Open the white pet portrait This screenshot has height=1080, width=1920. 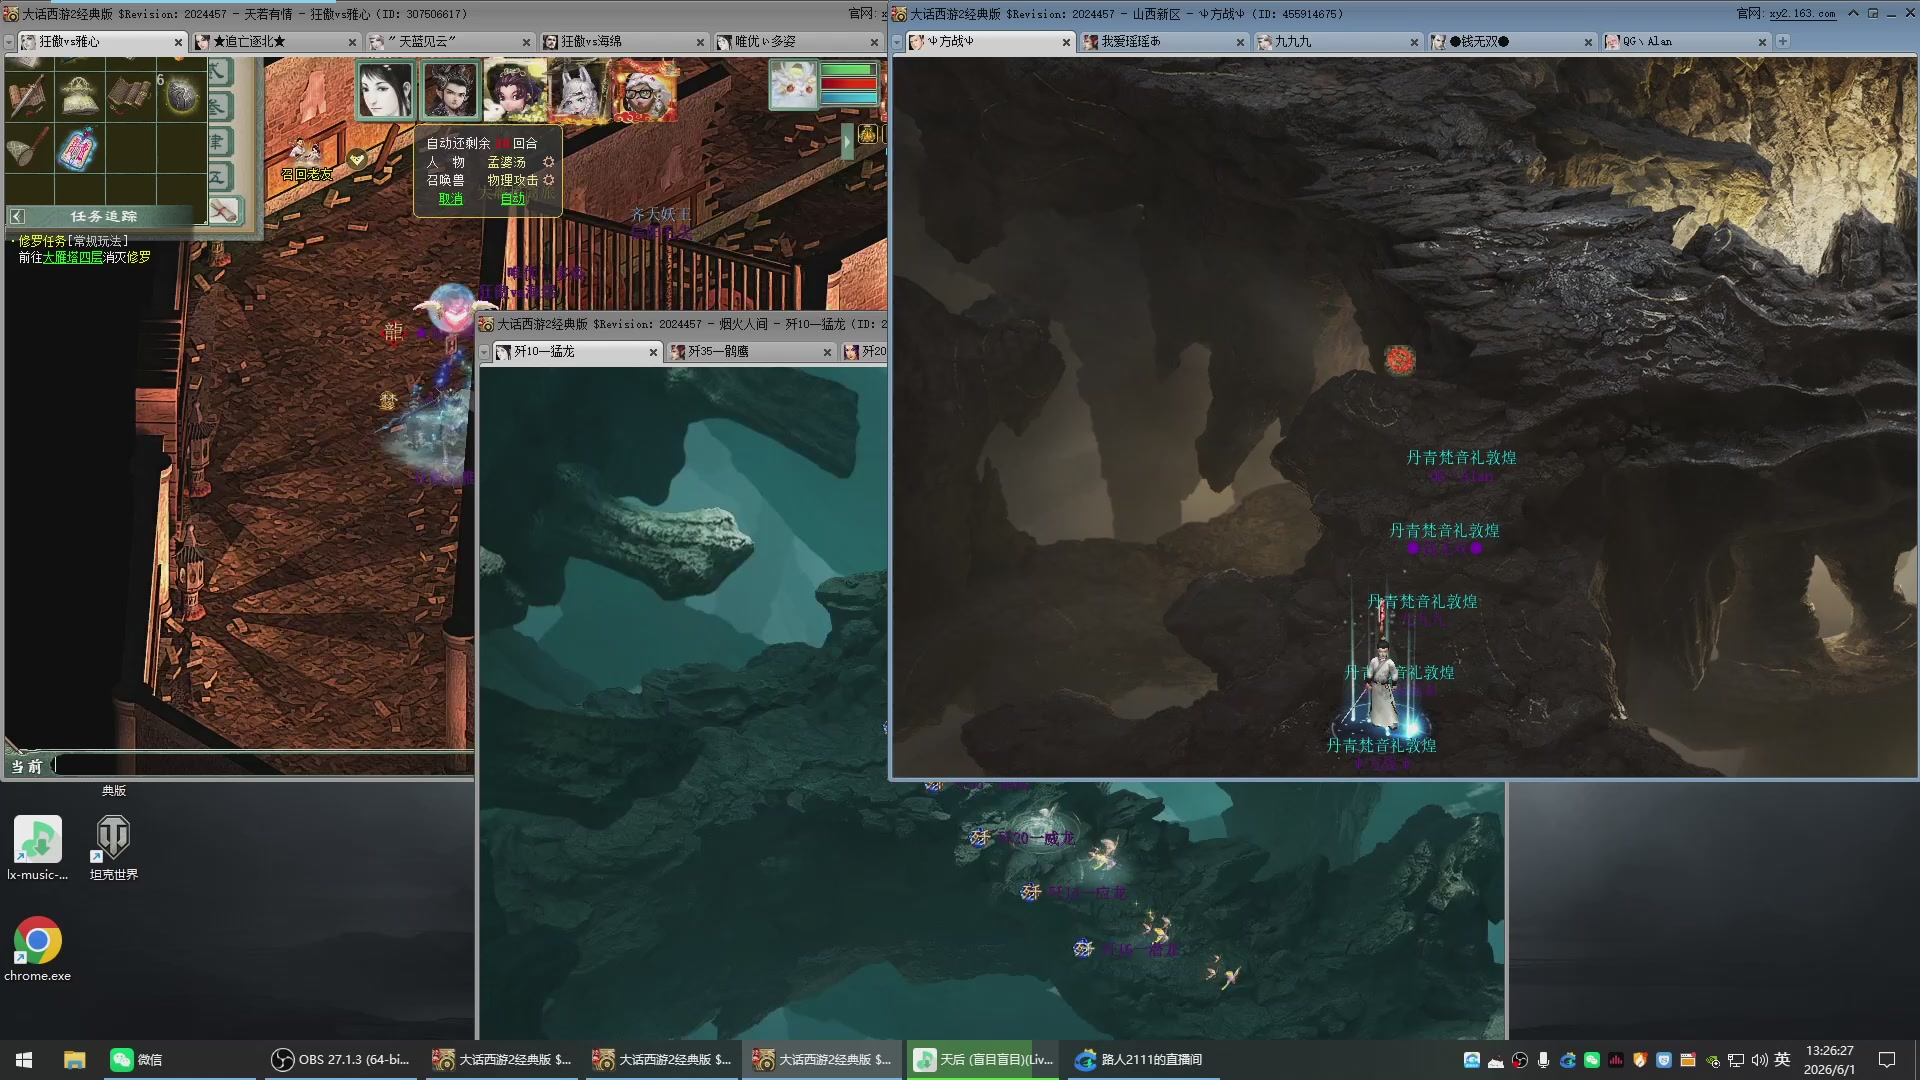point(793,85)
